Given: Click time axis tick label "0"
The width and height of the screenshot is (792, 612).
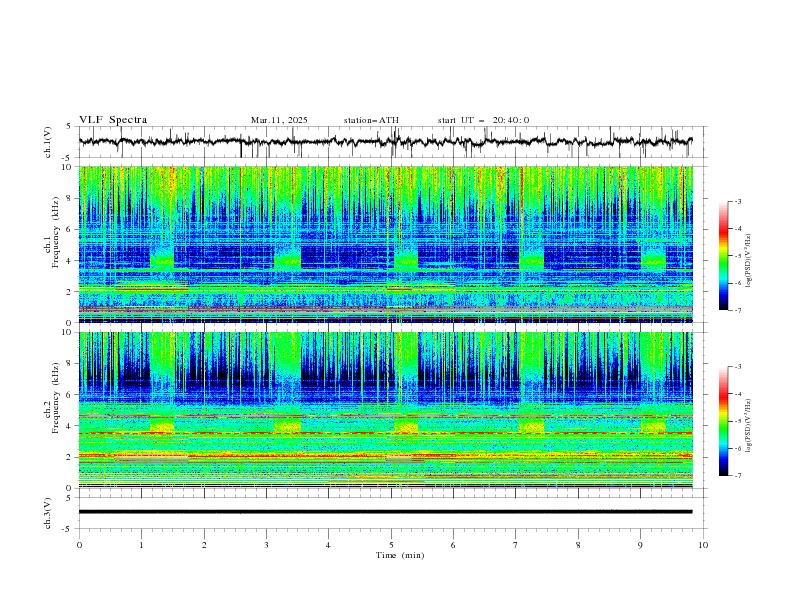Looking at the screenshot, I should tap(79, 545).
